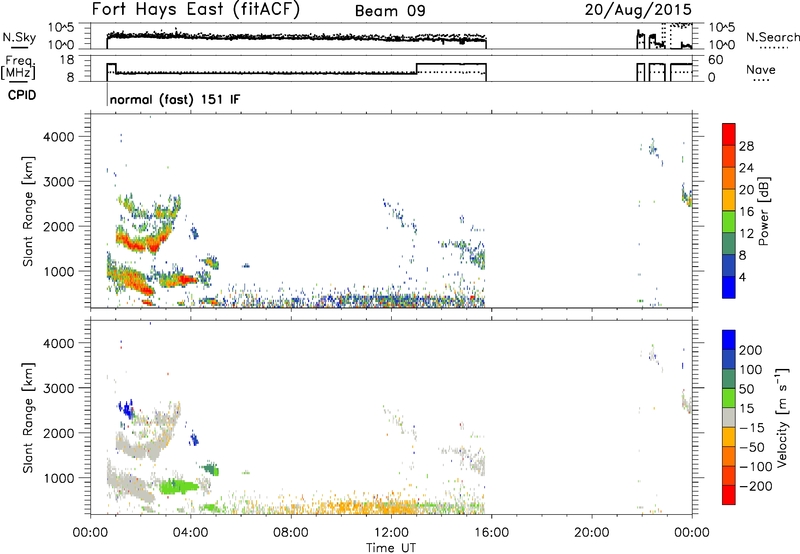800x554 pixels.
Task: Click the dark blue velocity patch near 2500 km
Action: 126,408
